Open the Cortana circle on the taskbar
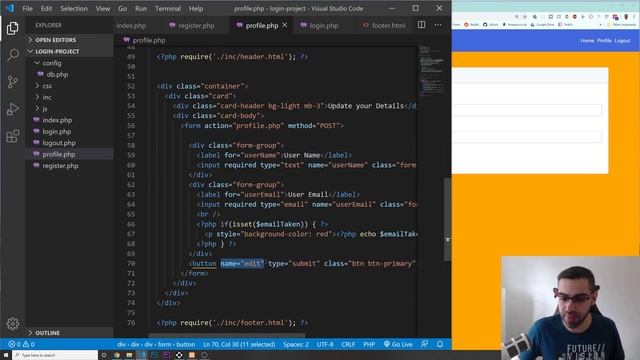Screen dimensions: 640x360 (104, 355)
